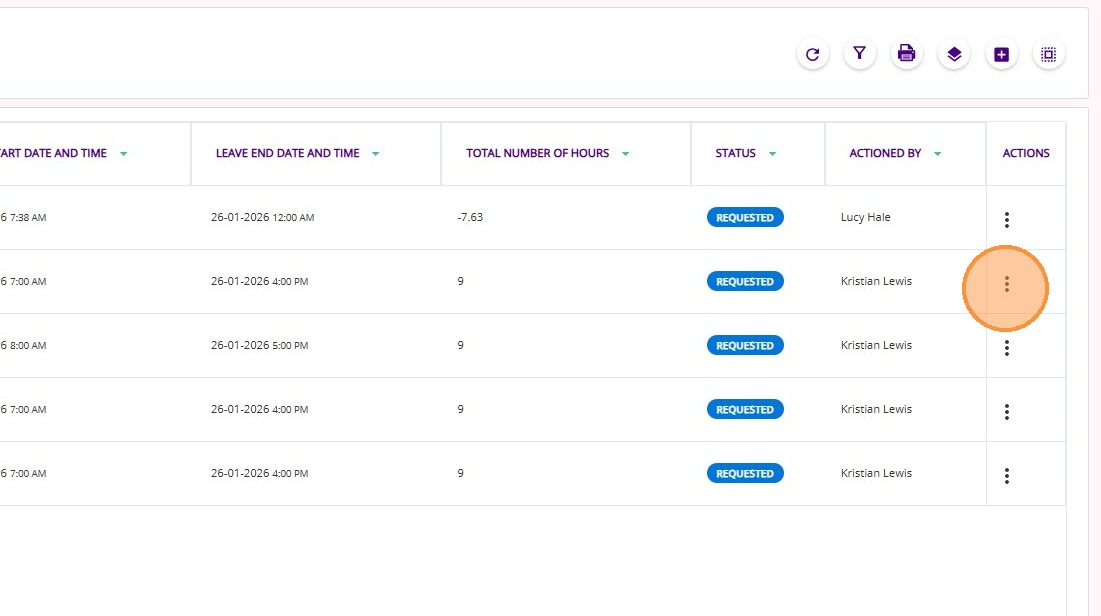This screenshot has width=1101, height=616.
Task: Click the Lucy Hale actioned-by name
Action: pos(866,218)
